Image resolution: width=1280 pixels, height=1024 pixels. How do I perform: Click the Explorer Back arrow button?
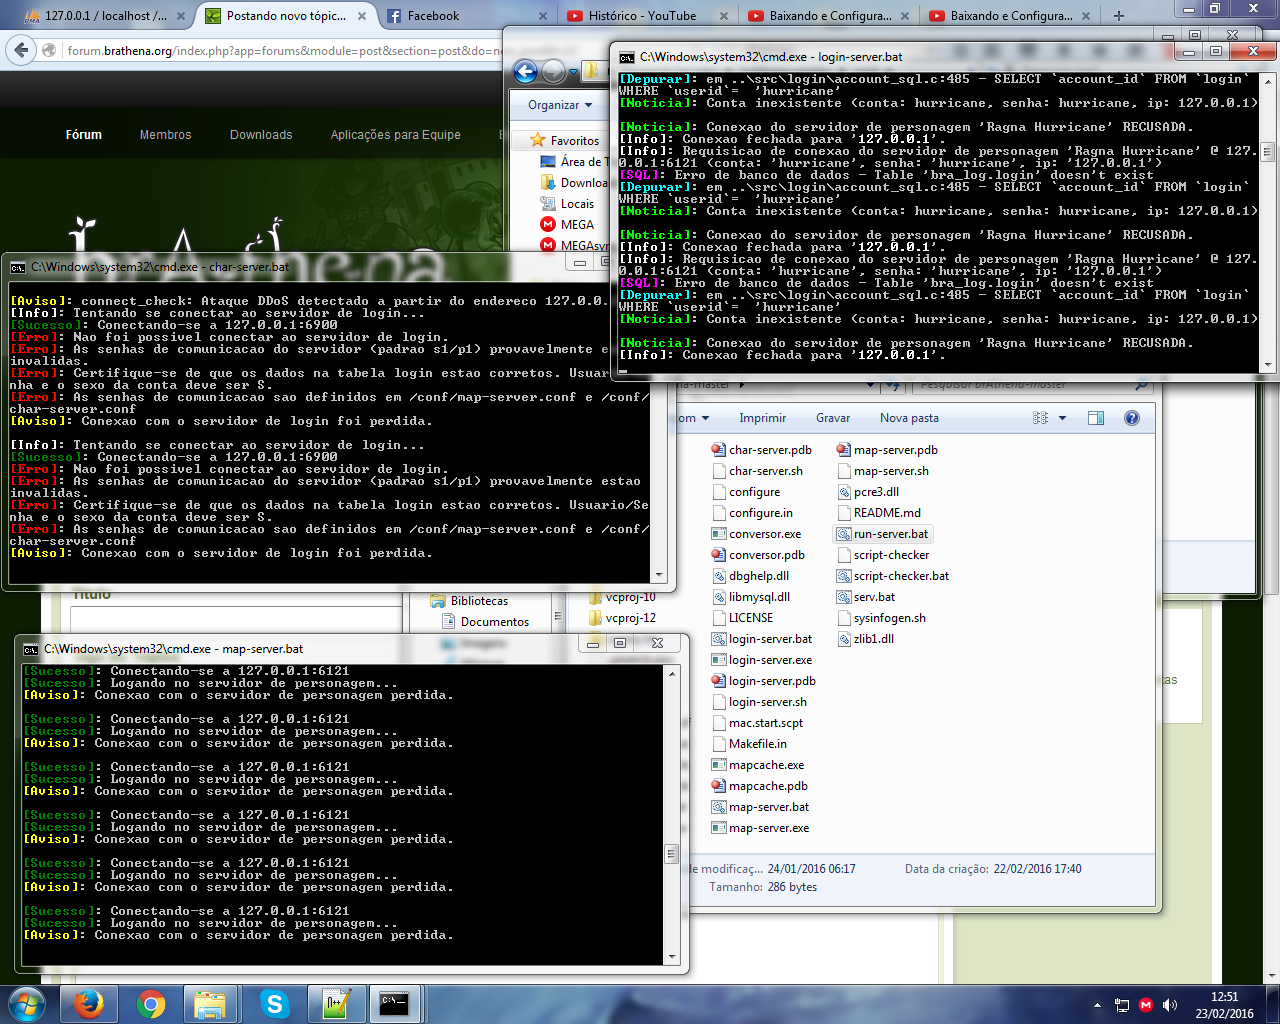(x=525, y=71)
